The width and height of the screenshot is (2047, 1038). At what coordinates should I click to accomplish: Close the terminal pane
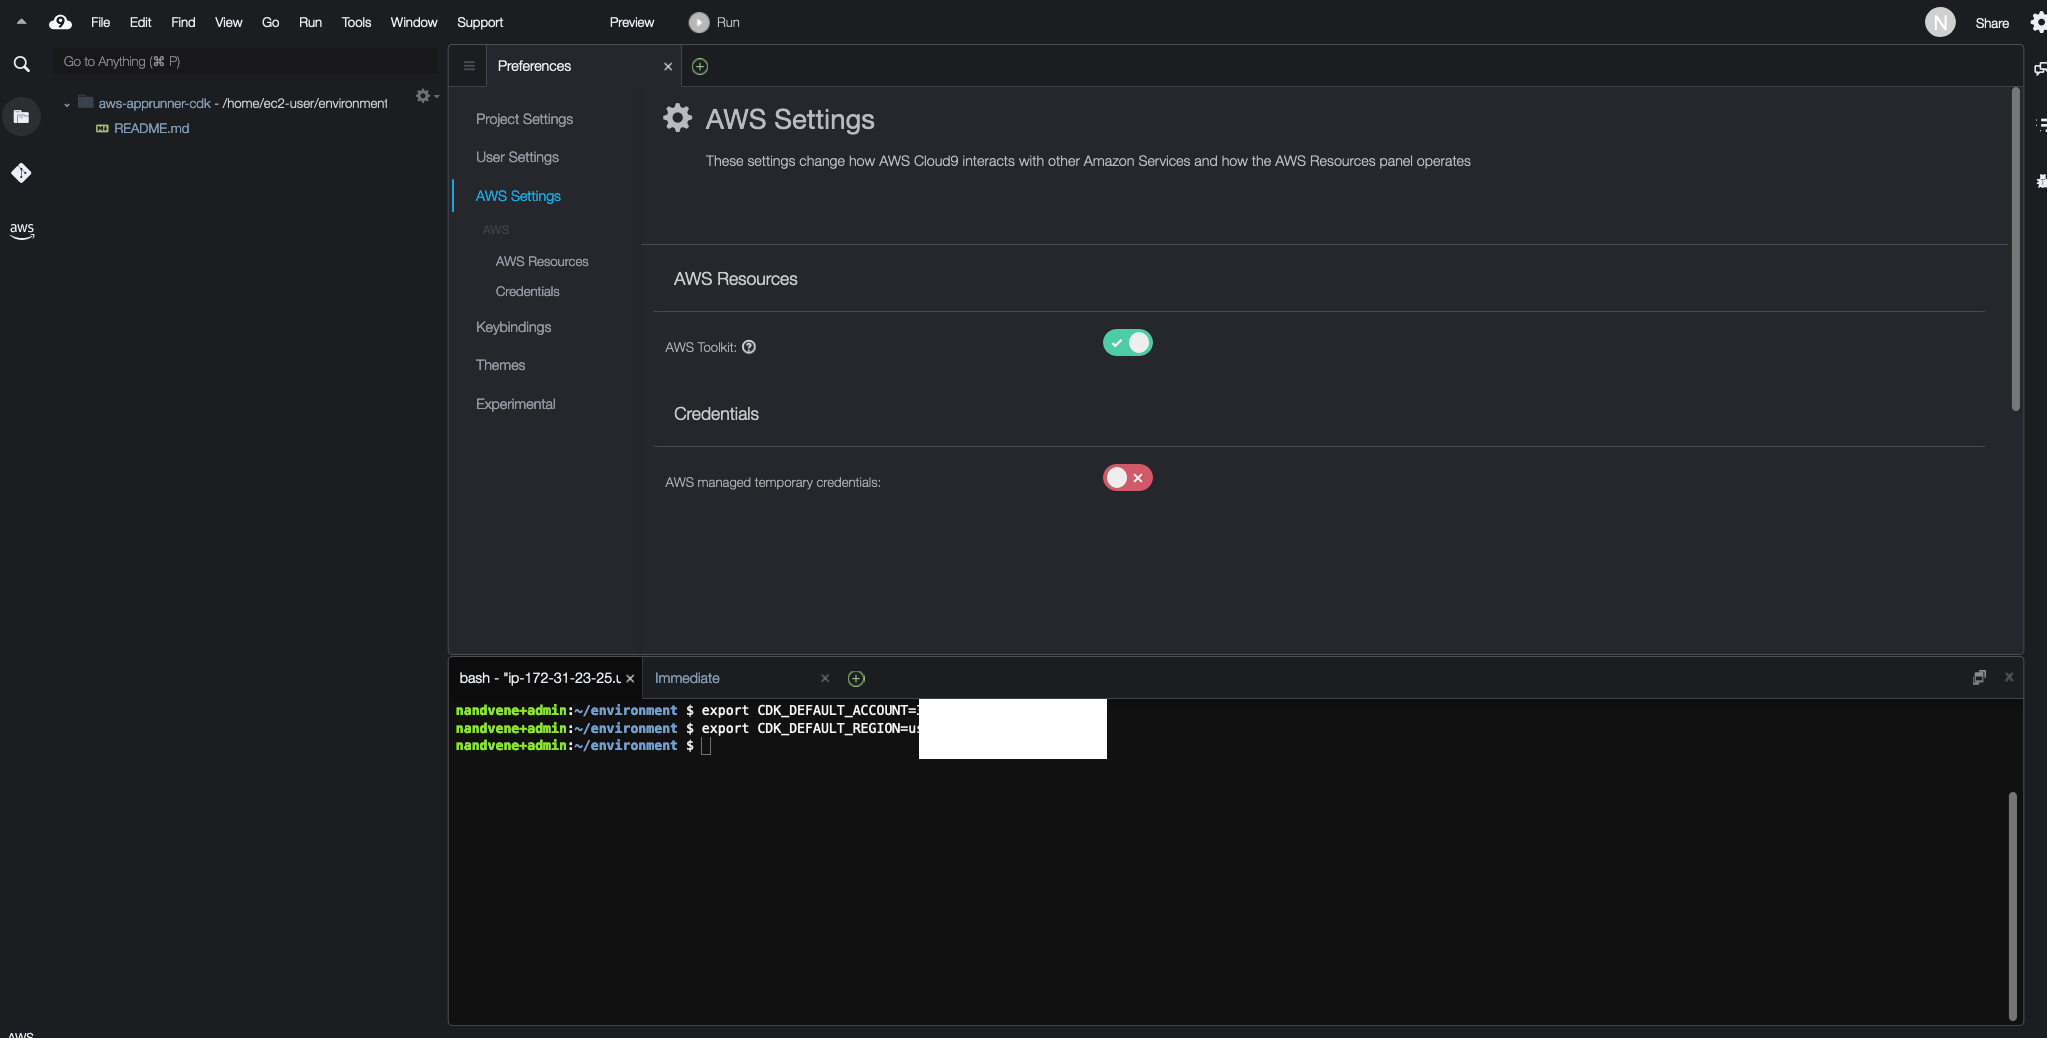tap(2009, 677)
